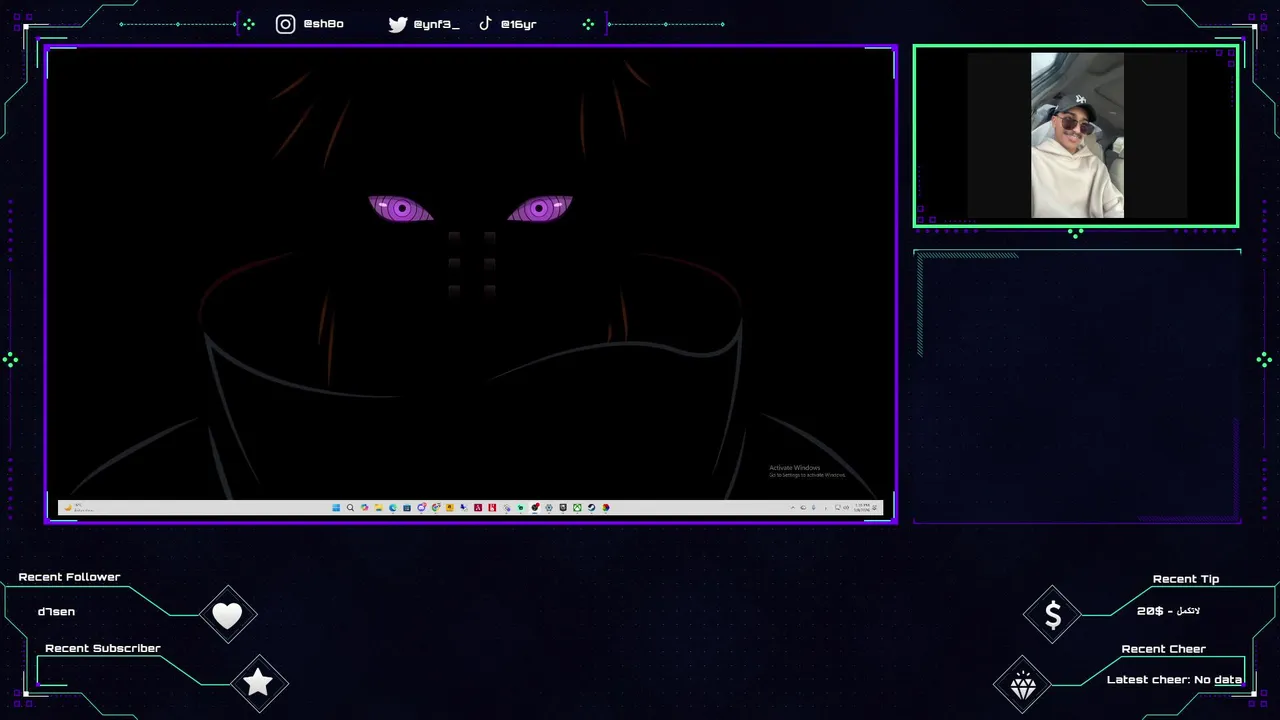The image size is (1280, 720).
Task: Click 'Latest cheer: No data' text
Action: [x=1174, y=680]
